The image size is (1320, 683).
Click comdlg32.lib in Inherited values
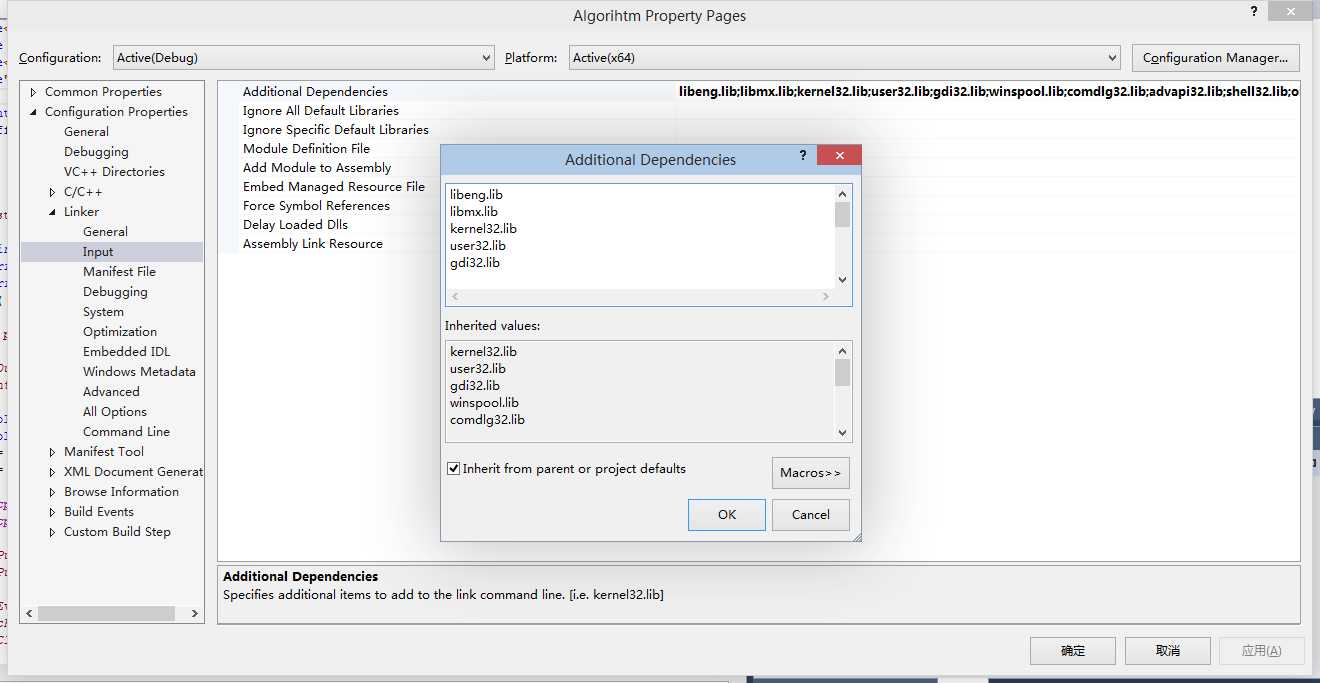[487, 420]
